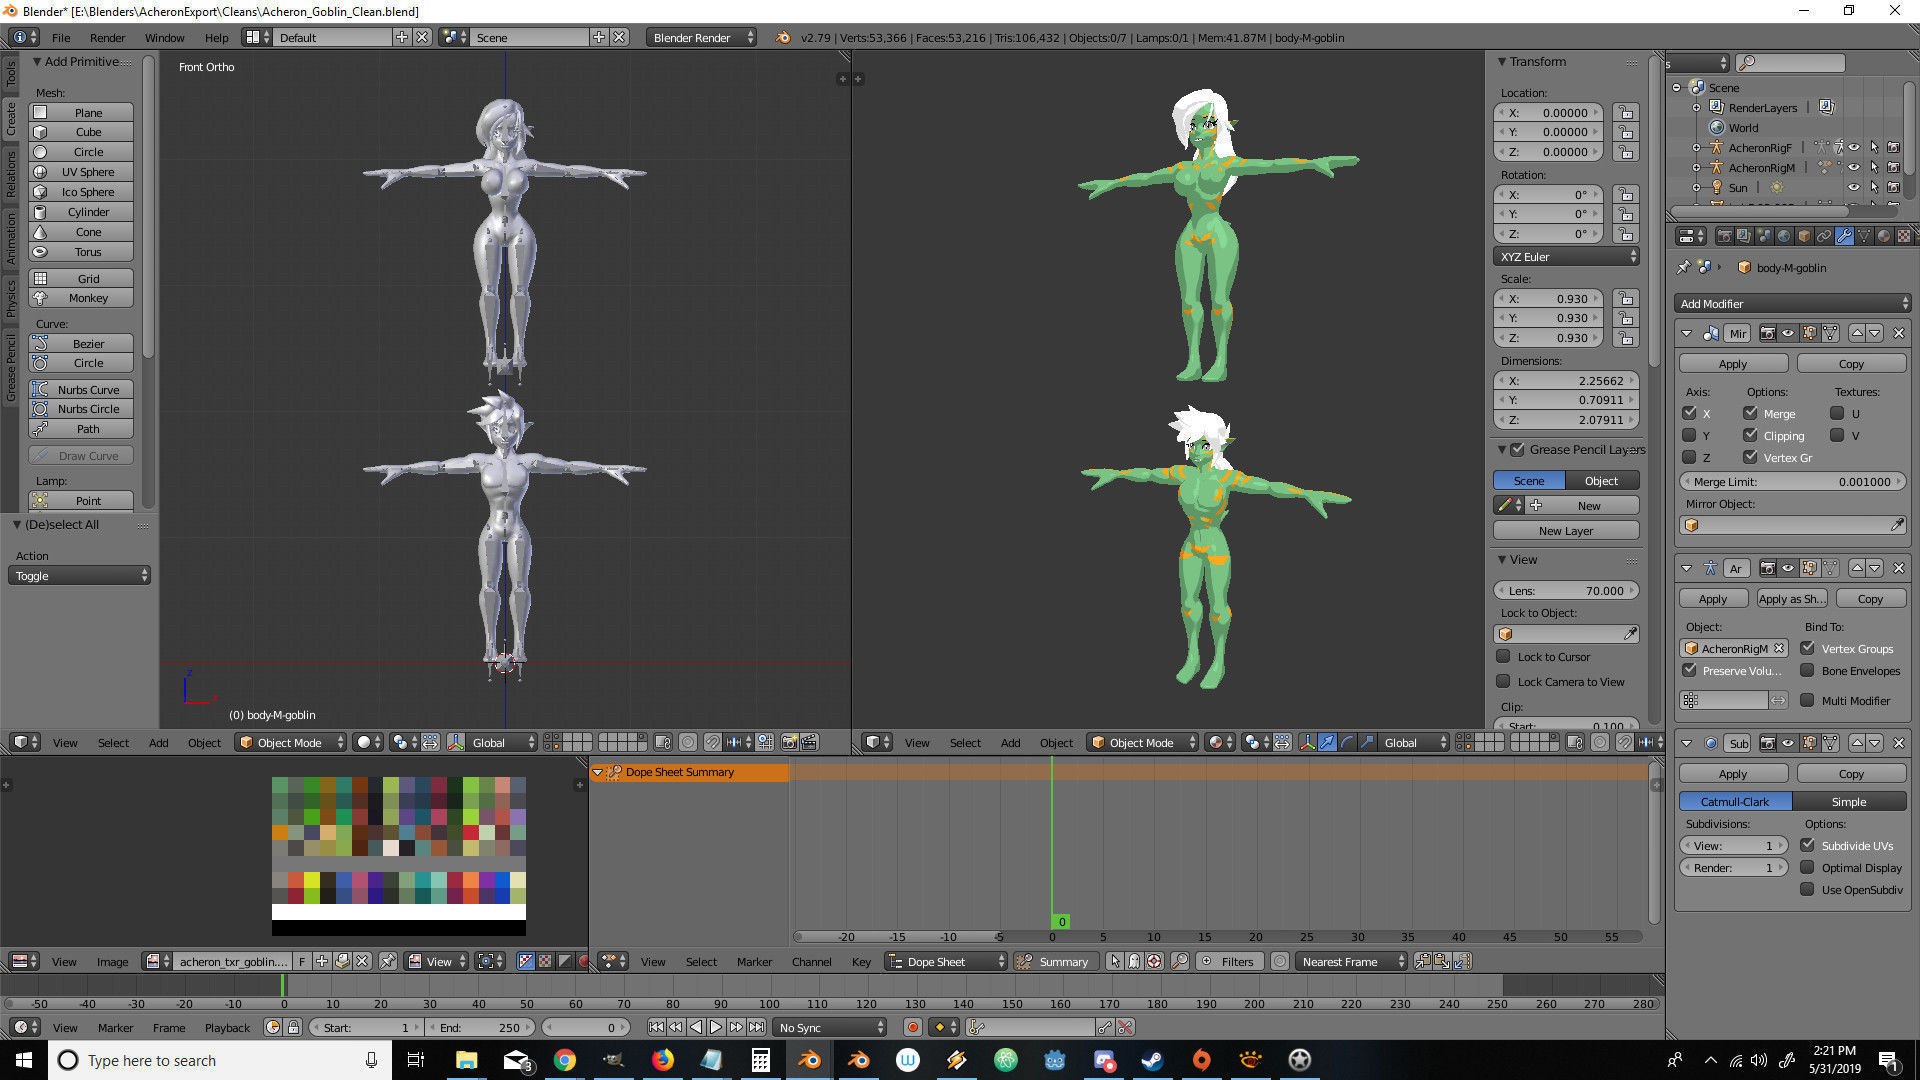Hide AcheronRigF using its eye icon

1853,147
